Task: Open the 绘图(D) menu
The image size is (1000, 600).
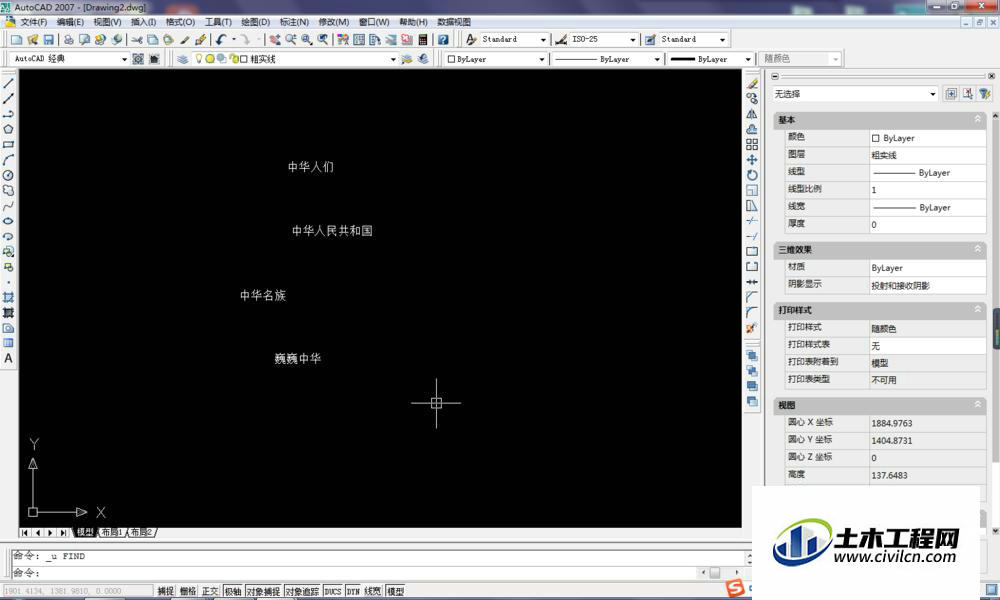Action: (x=256, y=22)
